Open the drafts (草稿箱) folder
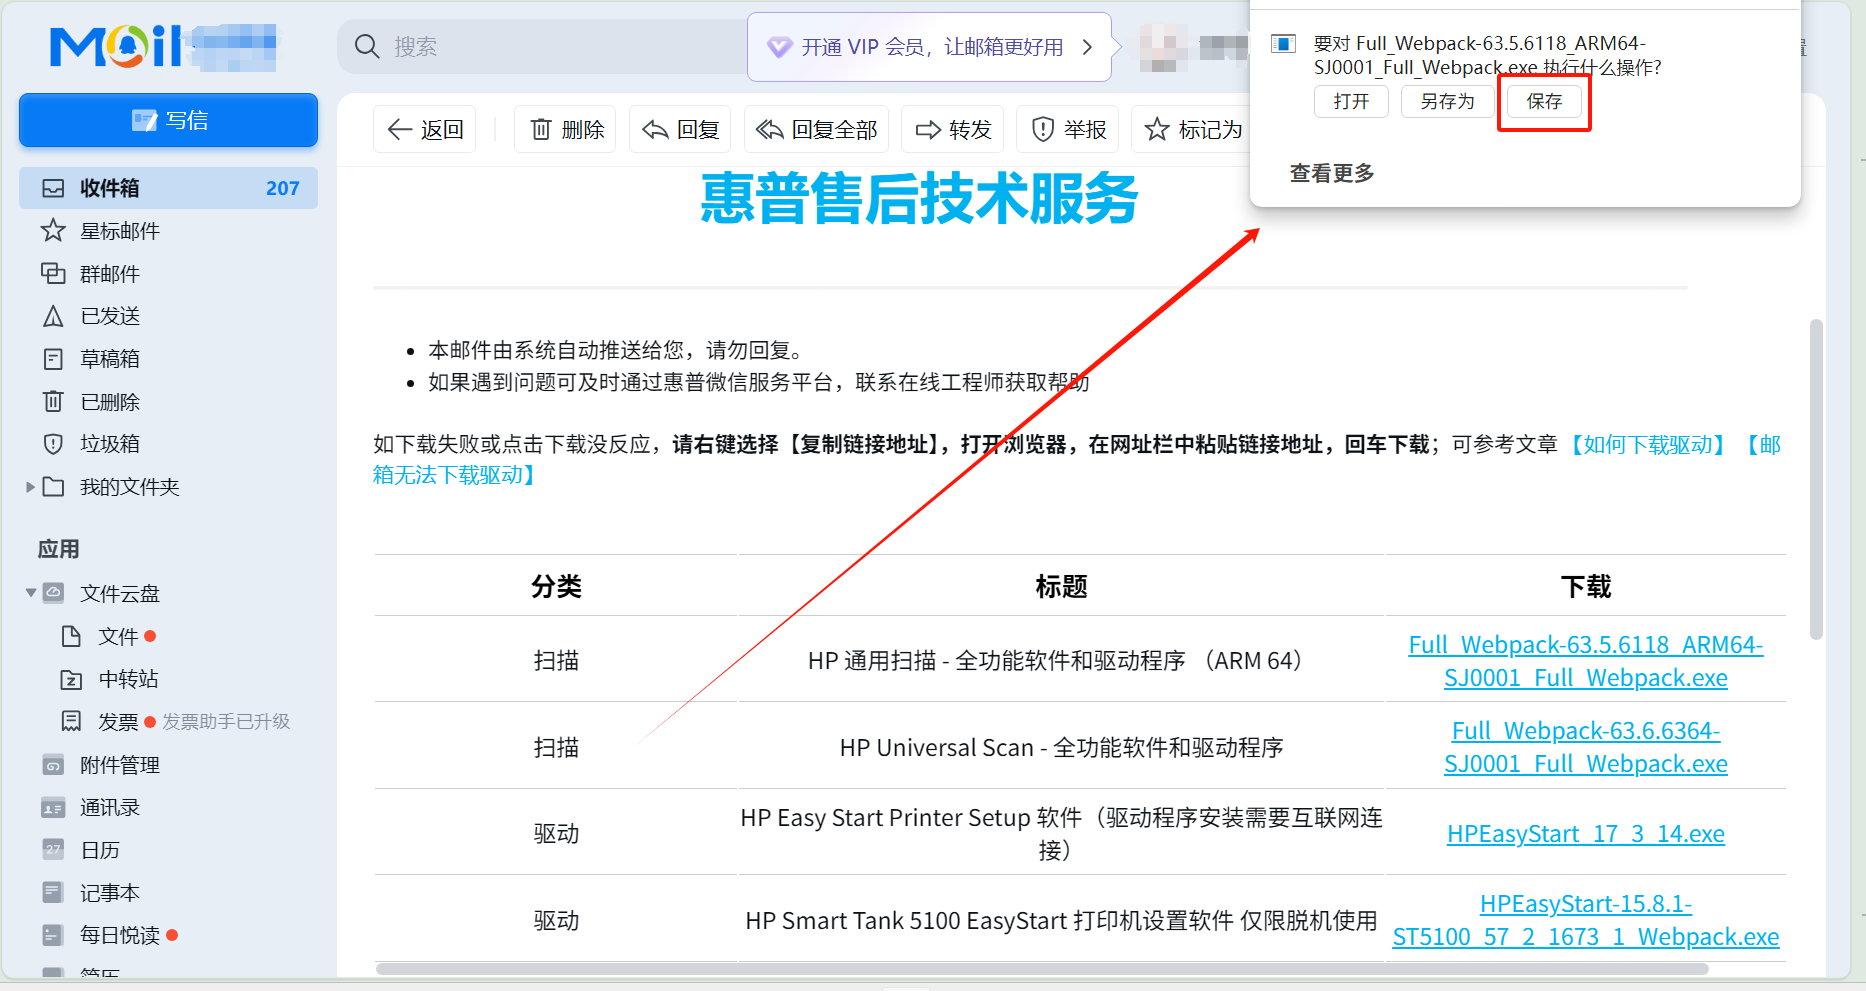This screenshot has width=1866, height=991. pos(109,359)
